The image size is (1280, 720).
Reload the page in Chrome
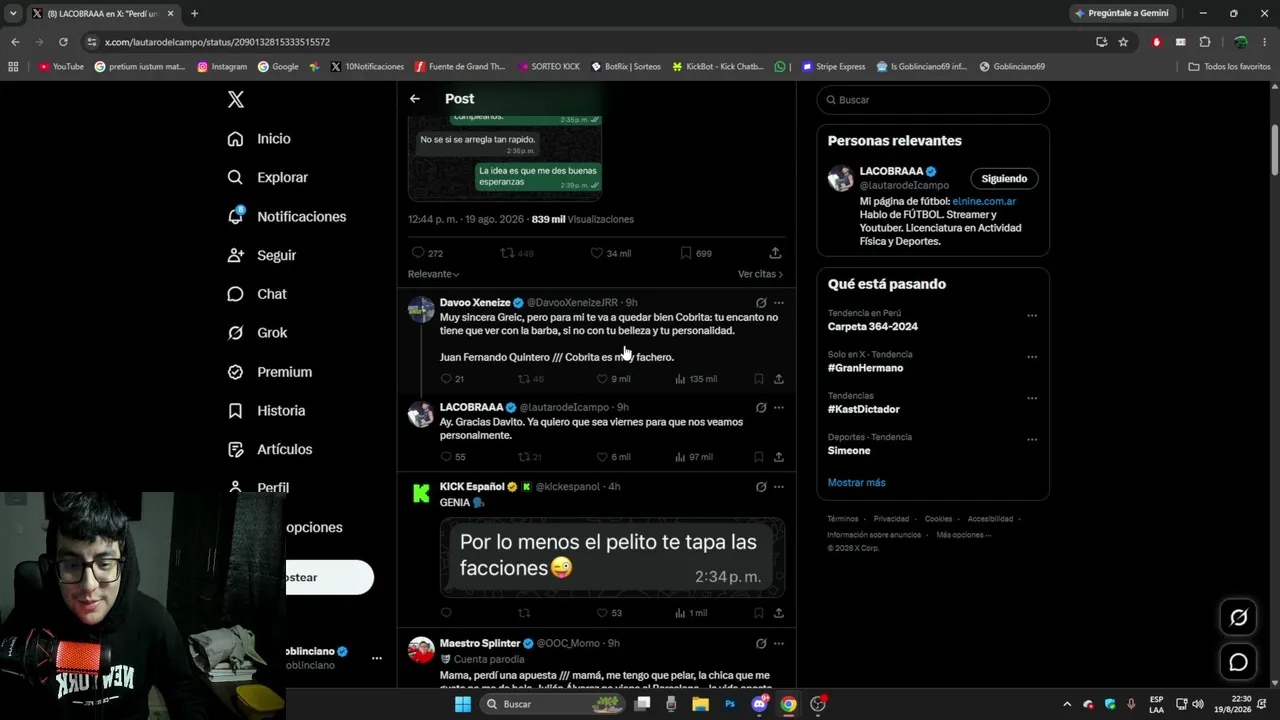63,42
